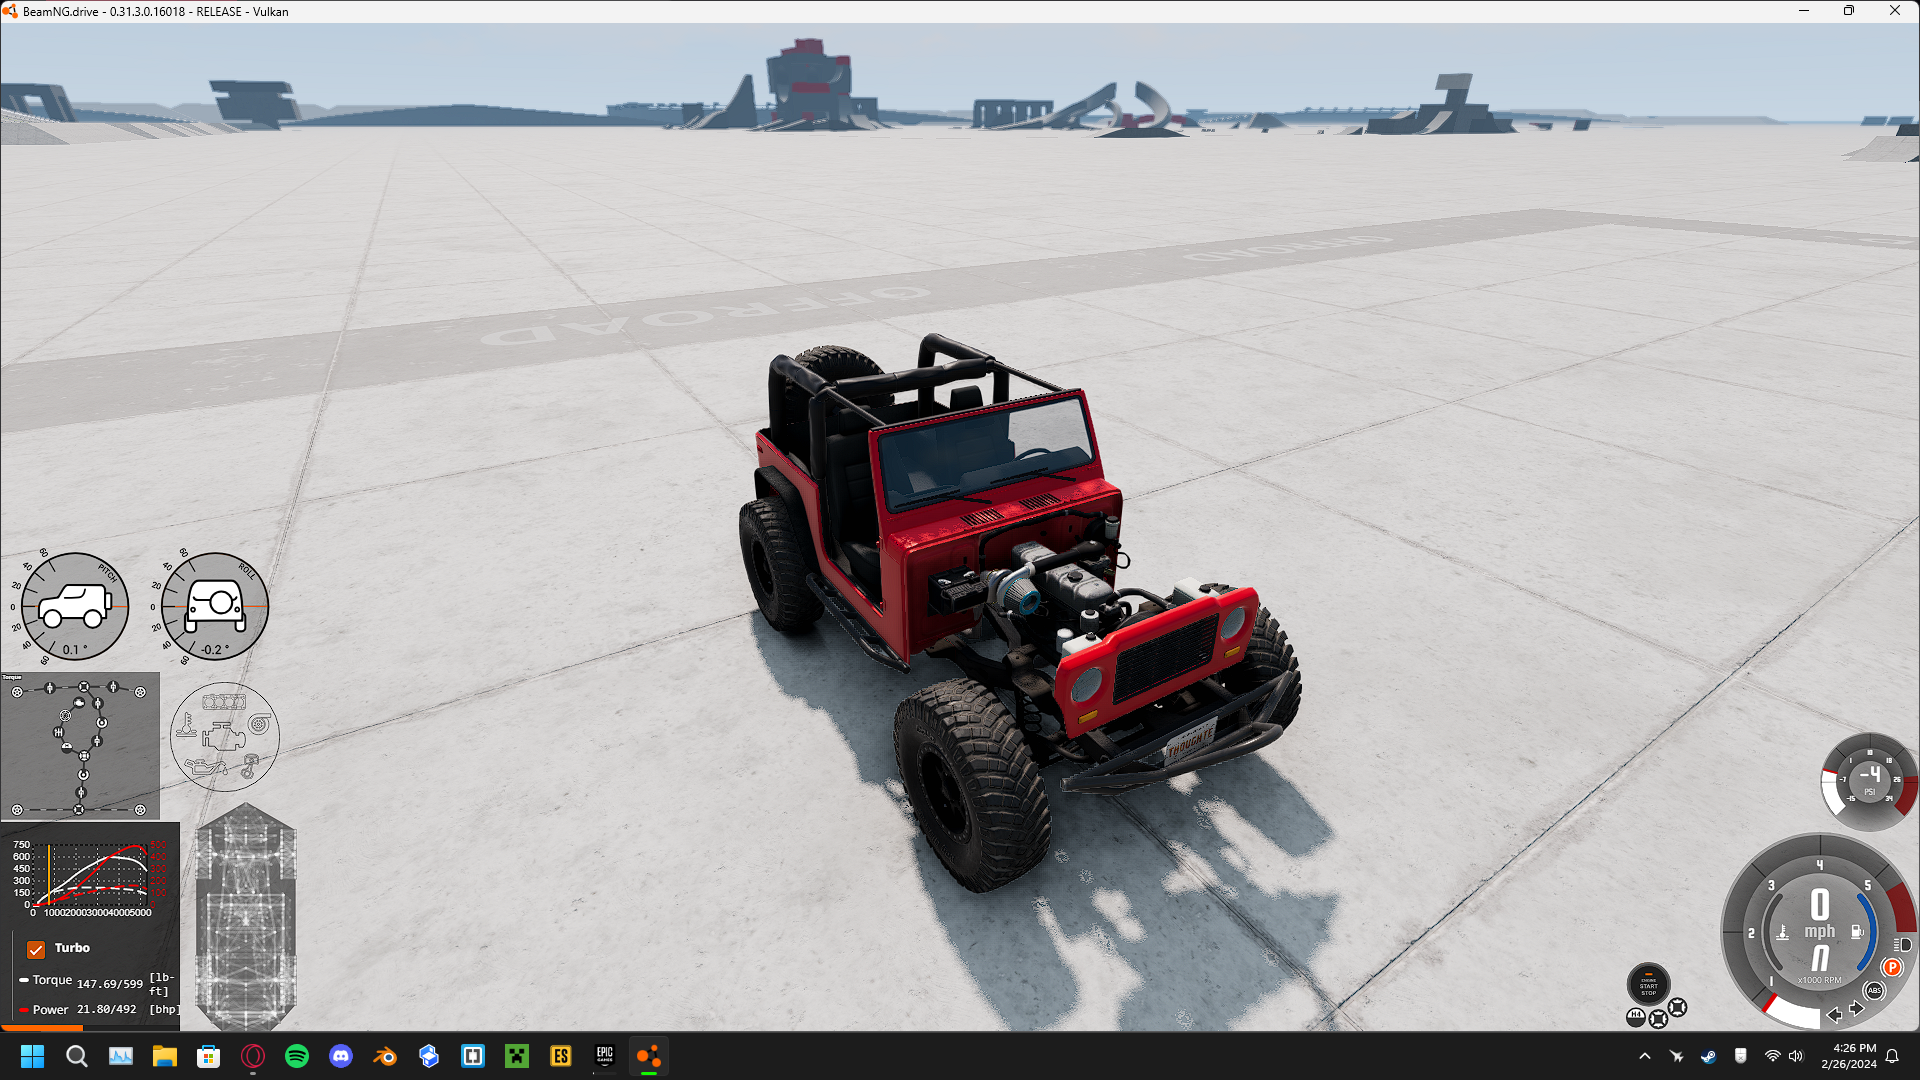Activate the right turn signal arrow

click(x=1857, y=1008)
